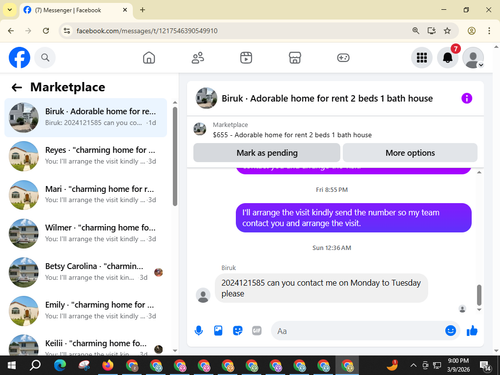This screenshot has width=500, height=375.
Task: Select the Messenger | Facebook browser tab
Action: 76,10
